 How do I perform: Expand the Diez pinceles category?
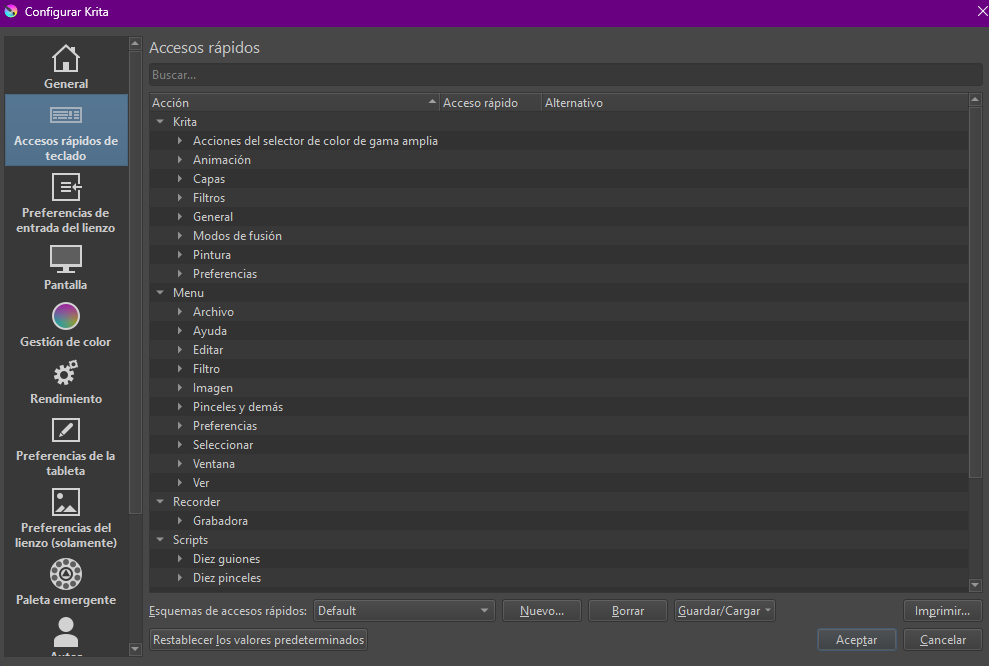pyautogui.click(x=180, y=578)
